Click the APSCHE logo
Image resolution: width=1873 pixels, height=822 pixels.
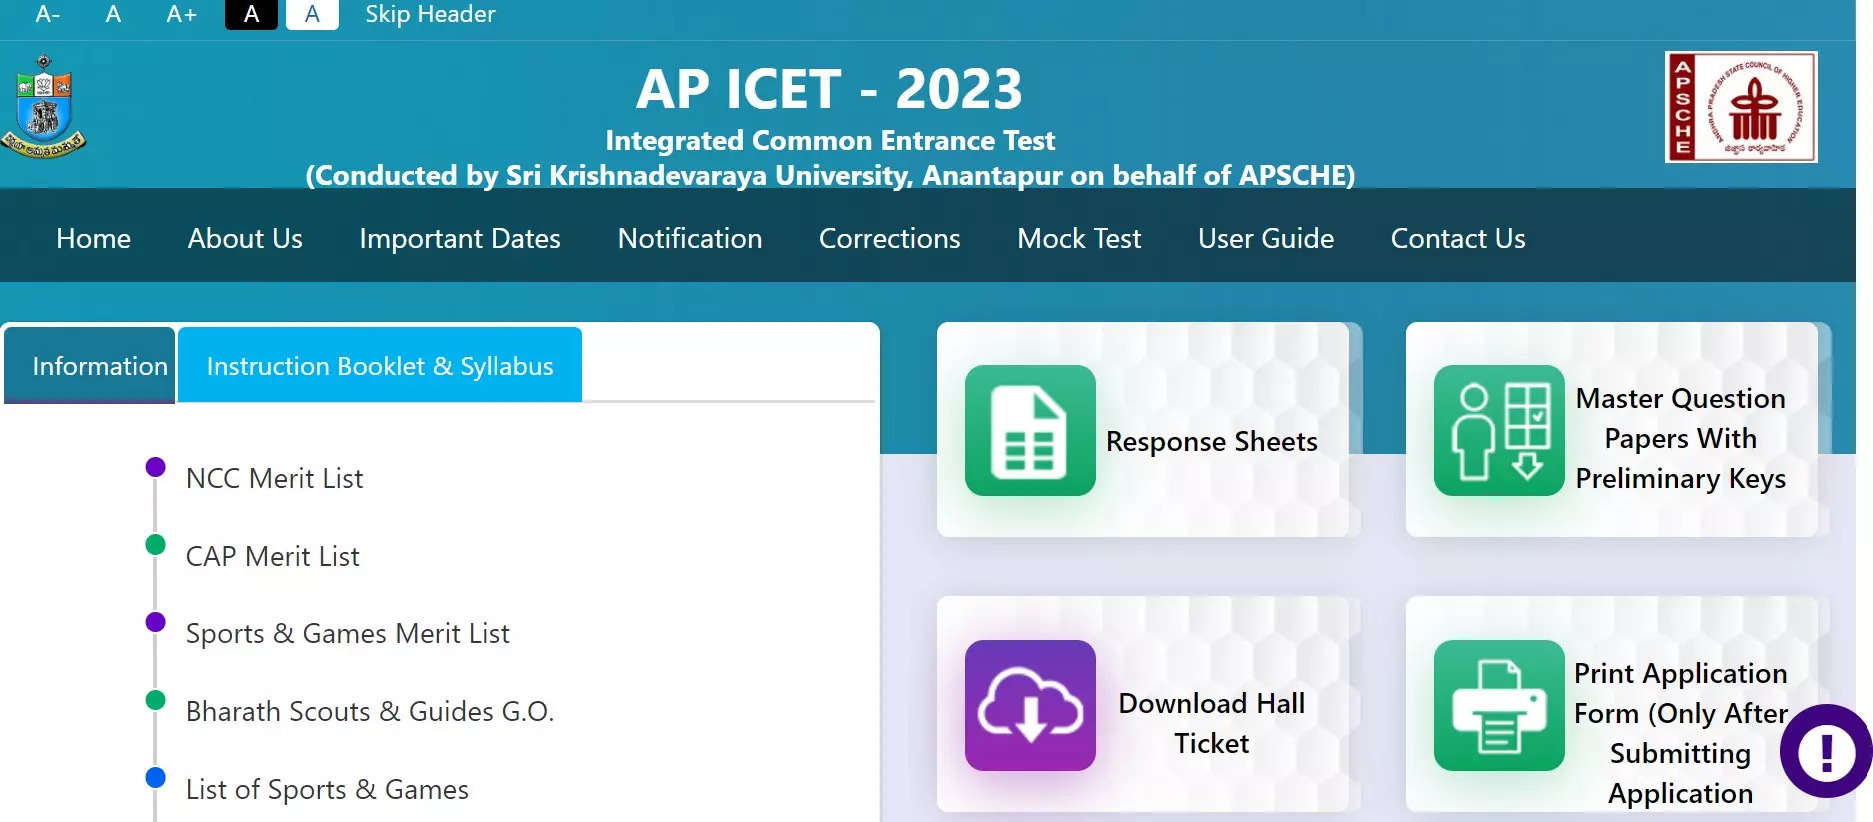(1741, 107)
